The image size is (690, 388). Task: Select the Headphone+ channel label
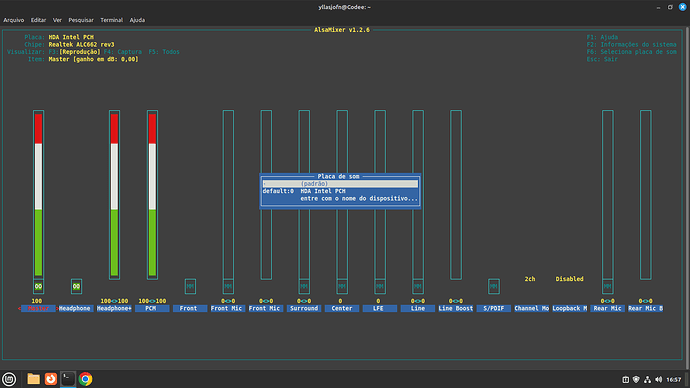point(114,308)
